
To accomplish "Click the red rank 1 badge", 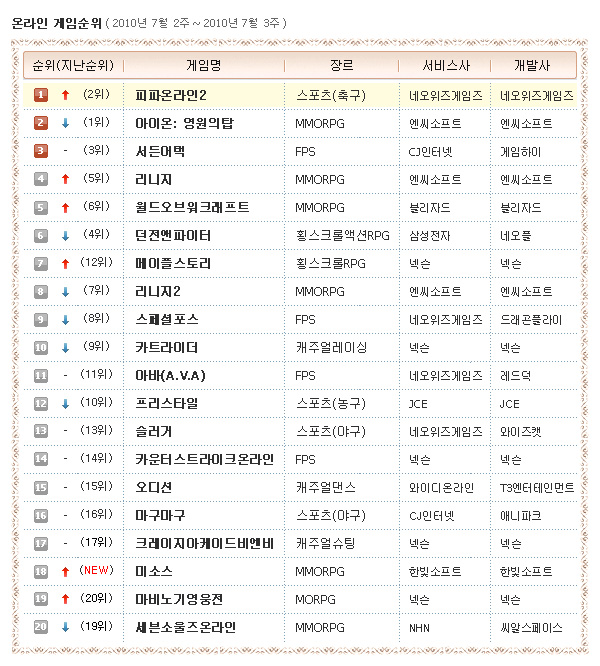I will tap(41, 95).
